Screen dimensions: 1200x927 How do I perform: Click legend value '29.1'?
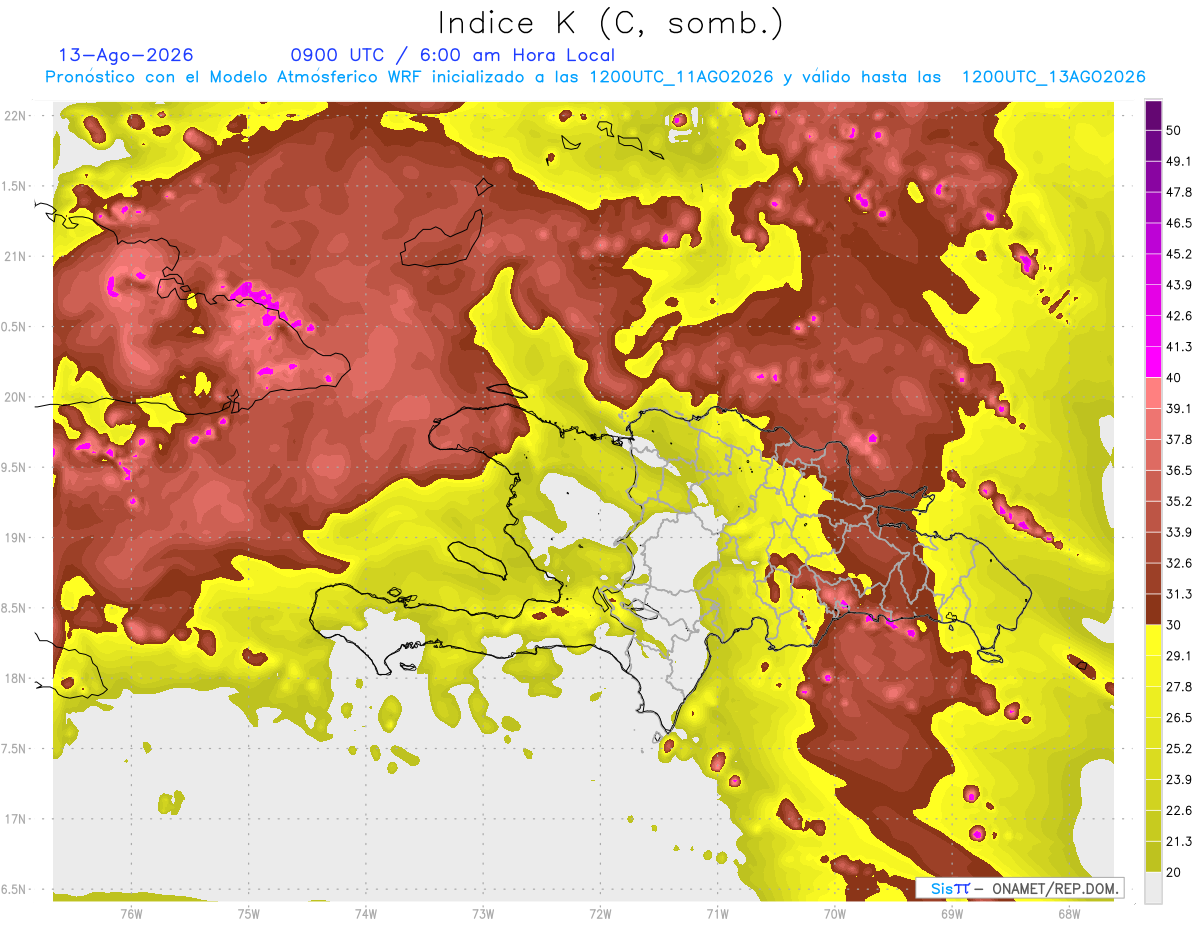tap(1178, 655)
